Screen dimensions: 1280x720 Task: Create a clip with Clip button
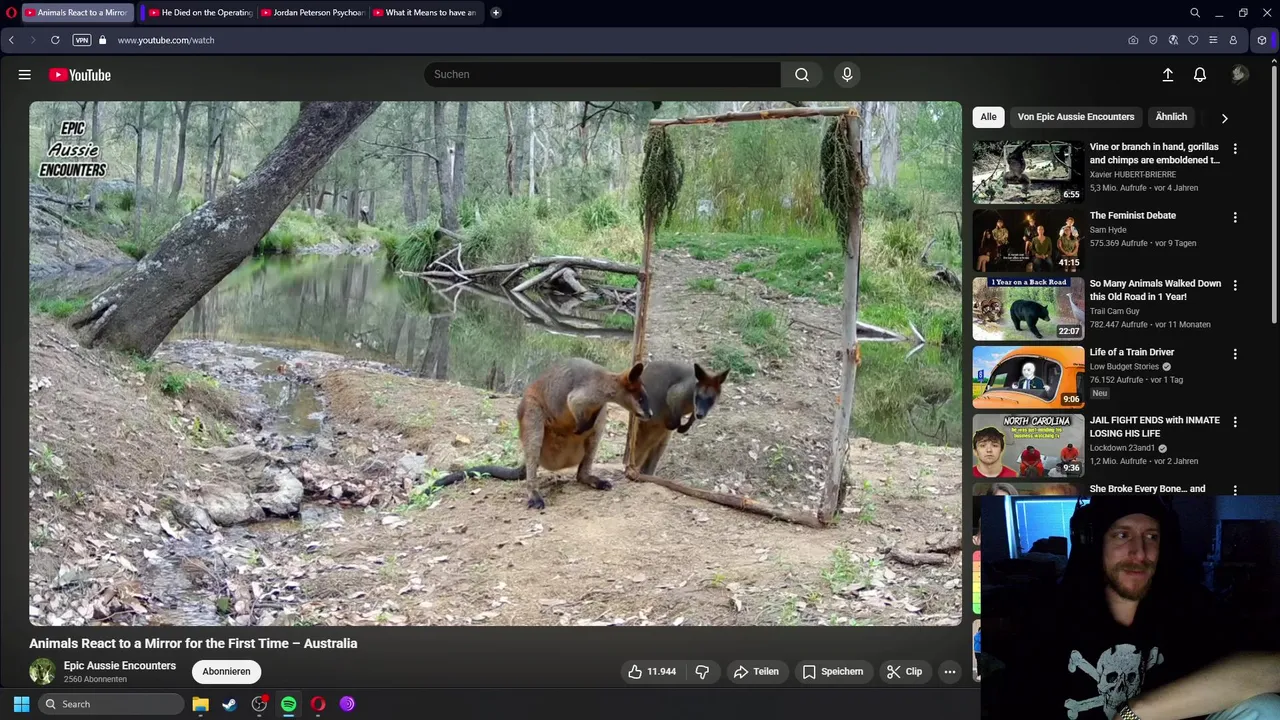click(x=904, y=672)
